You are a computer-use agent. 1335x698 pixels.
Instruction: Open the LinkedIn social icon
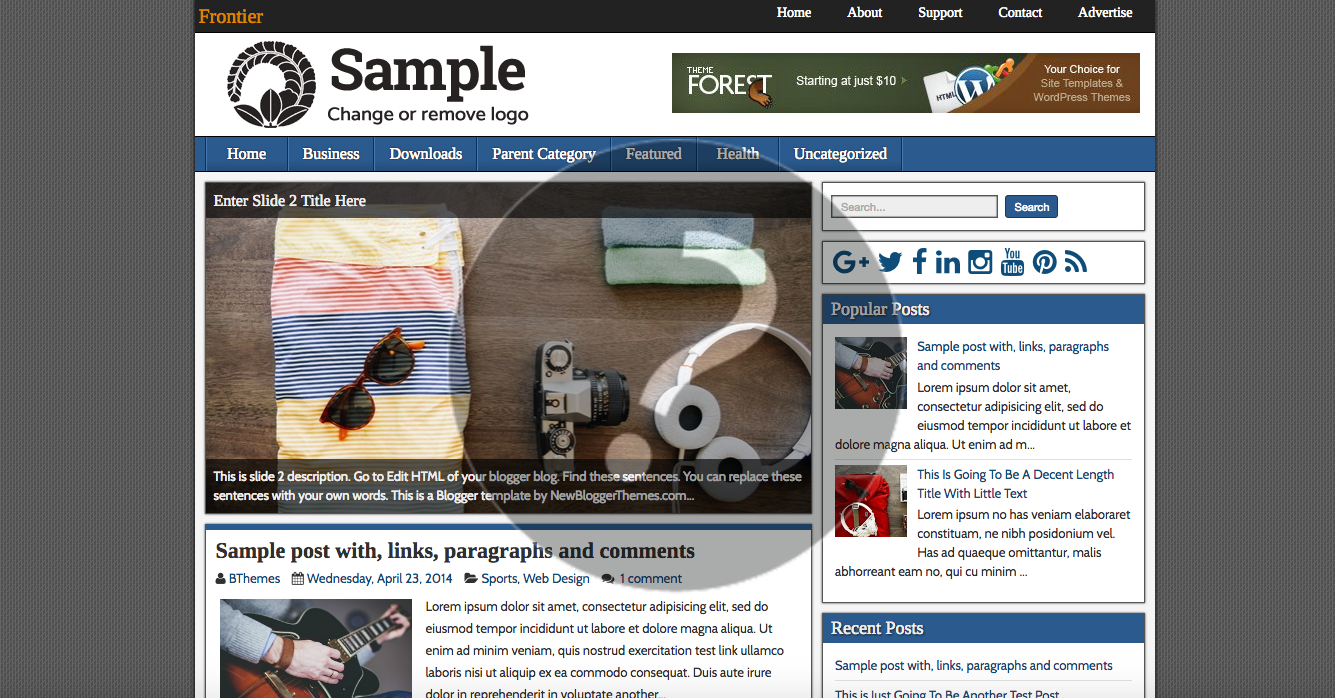pos(948,262)
